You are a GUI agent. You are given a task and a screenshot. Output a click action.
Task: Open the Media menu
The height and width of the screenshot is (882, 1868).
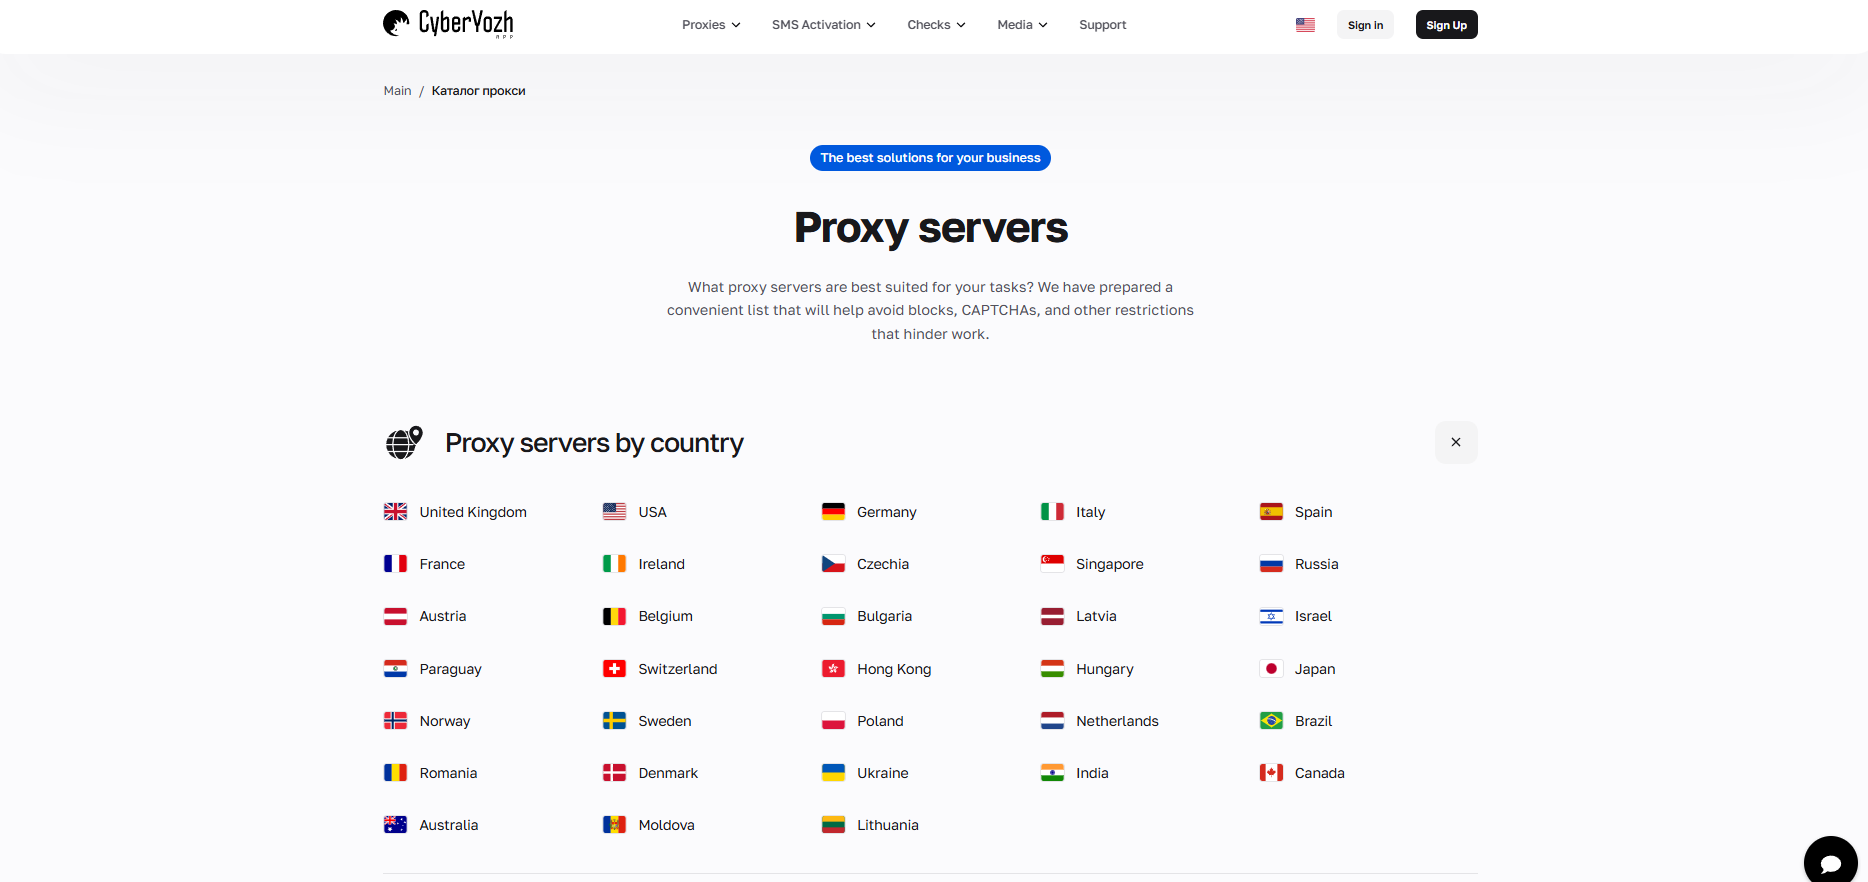(x=1022, y=25)
